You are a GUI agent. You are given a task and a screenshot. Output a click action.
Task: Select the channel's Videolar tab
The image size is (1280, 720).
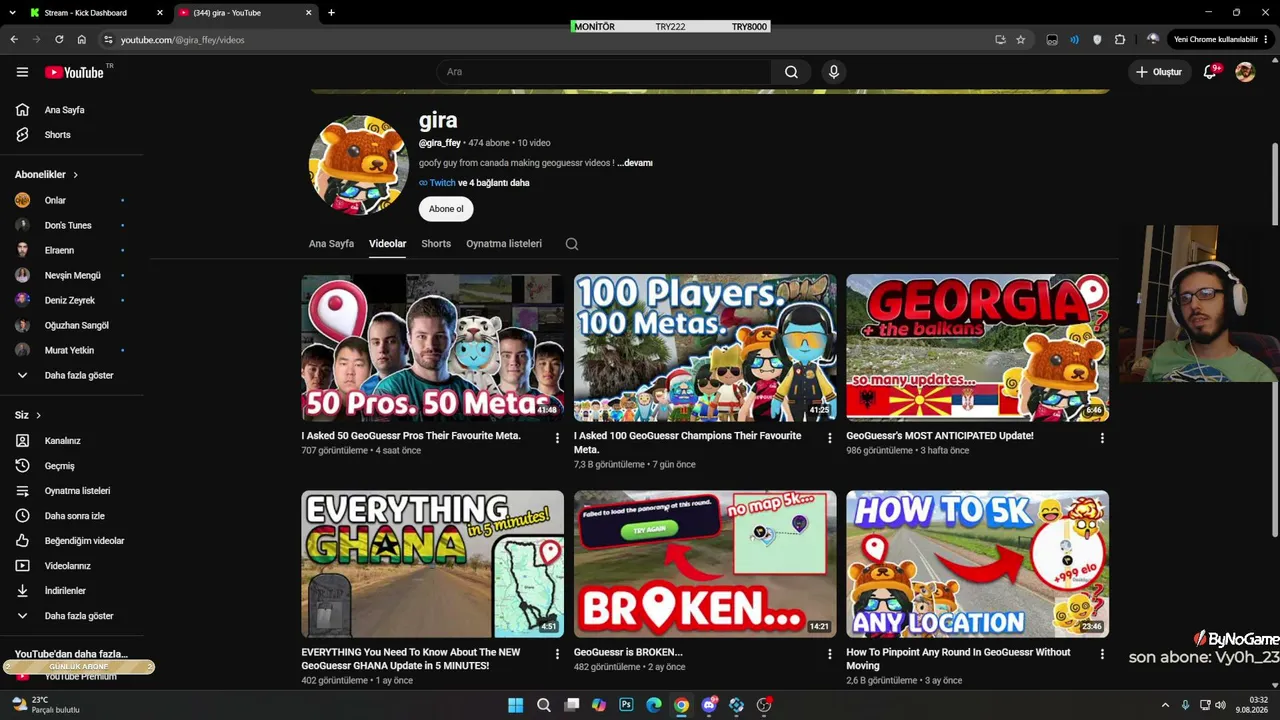point(387,244)
